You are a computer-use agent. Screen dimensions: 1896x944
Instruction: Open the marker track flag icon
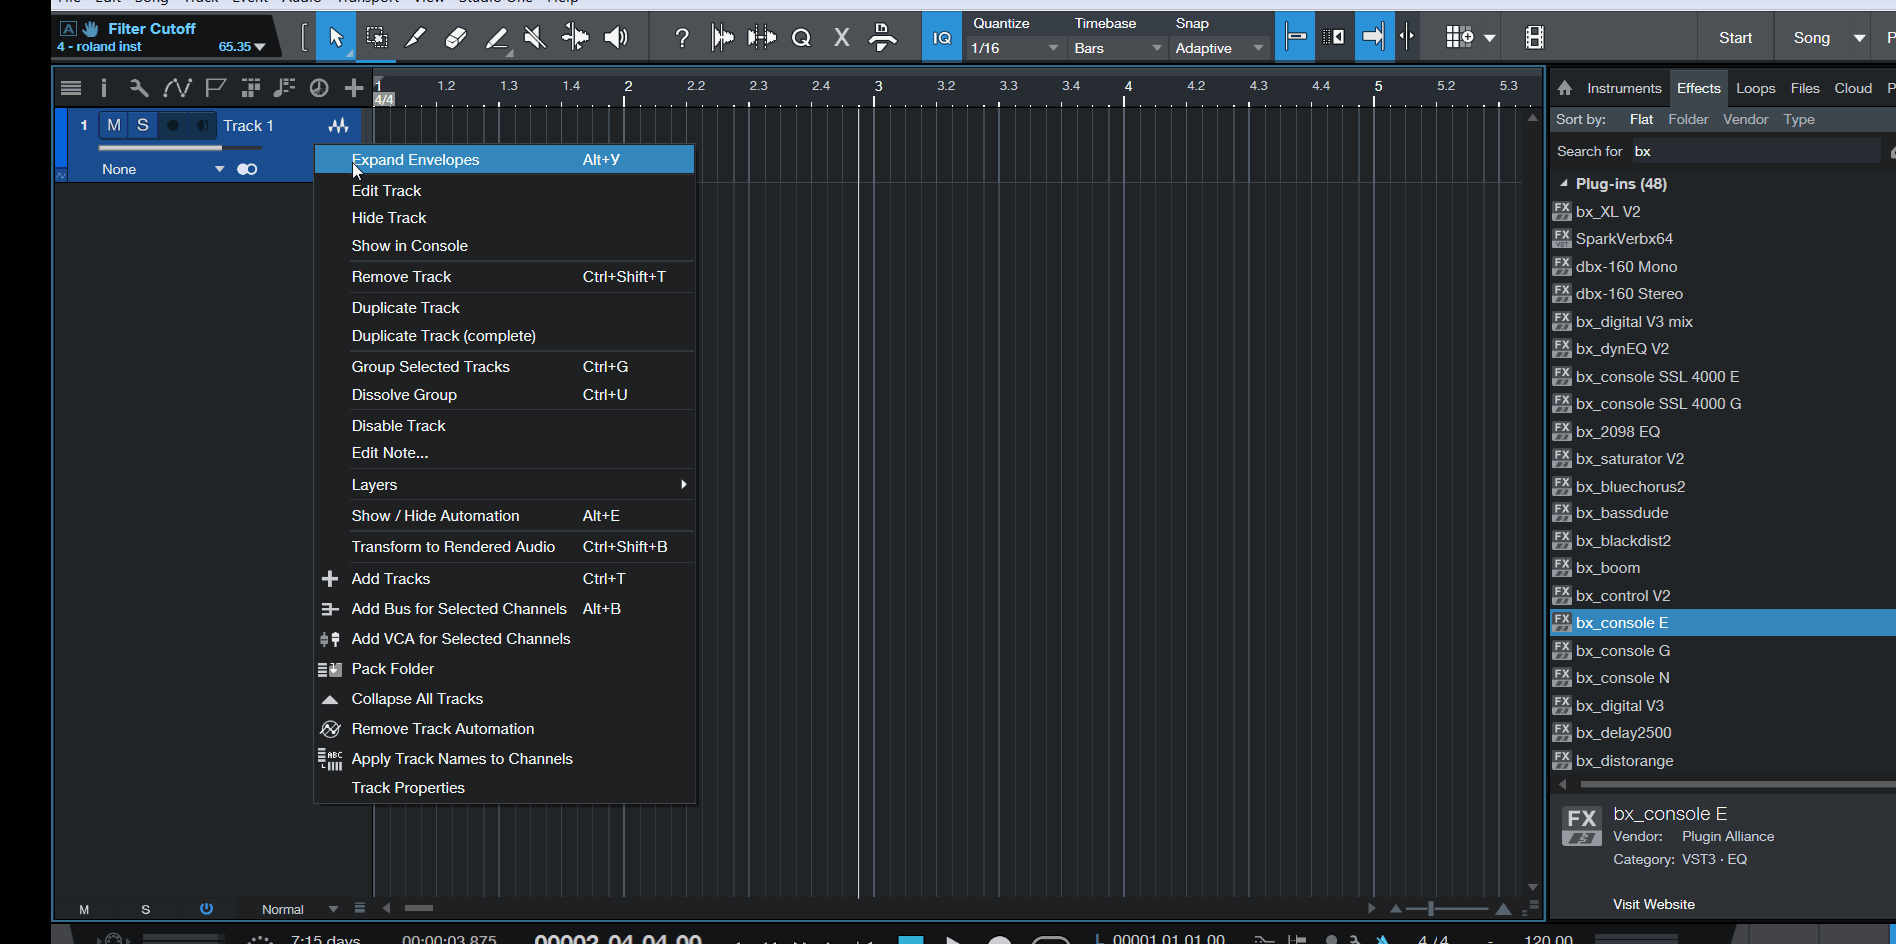pyautogui.click(x=215, y=88)
